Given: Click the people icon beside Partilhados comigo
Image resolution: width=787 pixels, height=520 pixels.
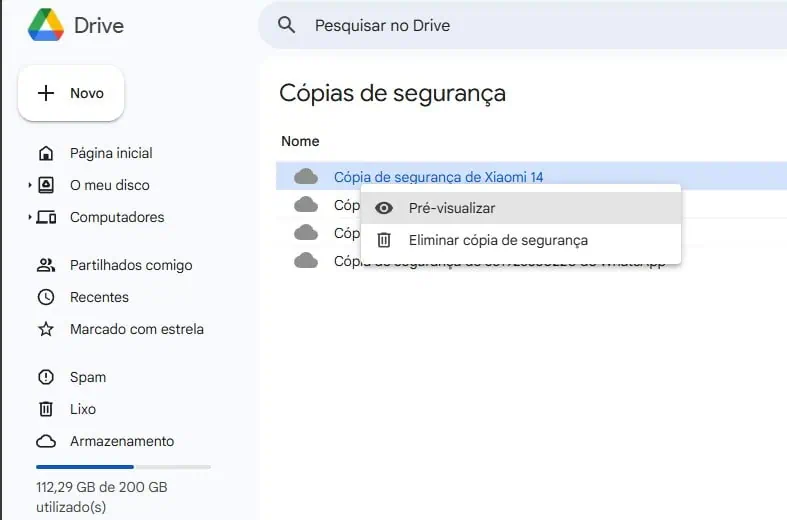Looking at the screenshot, I should click(x=46, y=265).
